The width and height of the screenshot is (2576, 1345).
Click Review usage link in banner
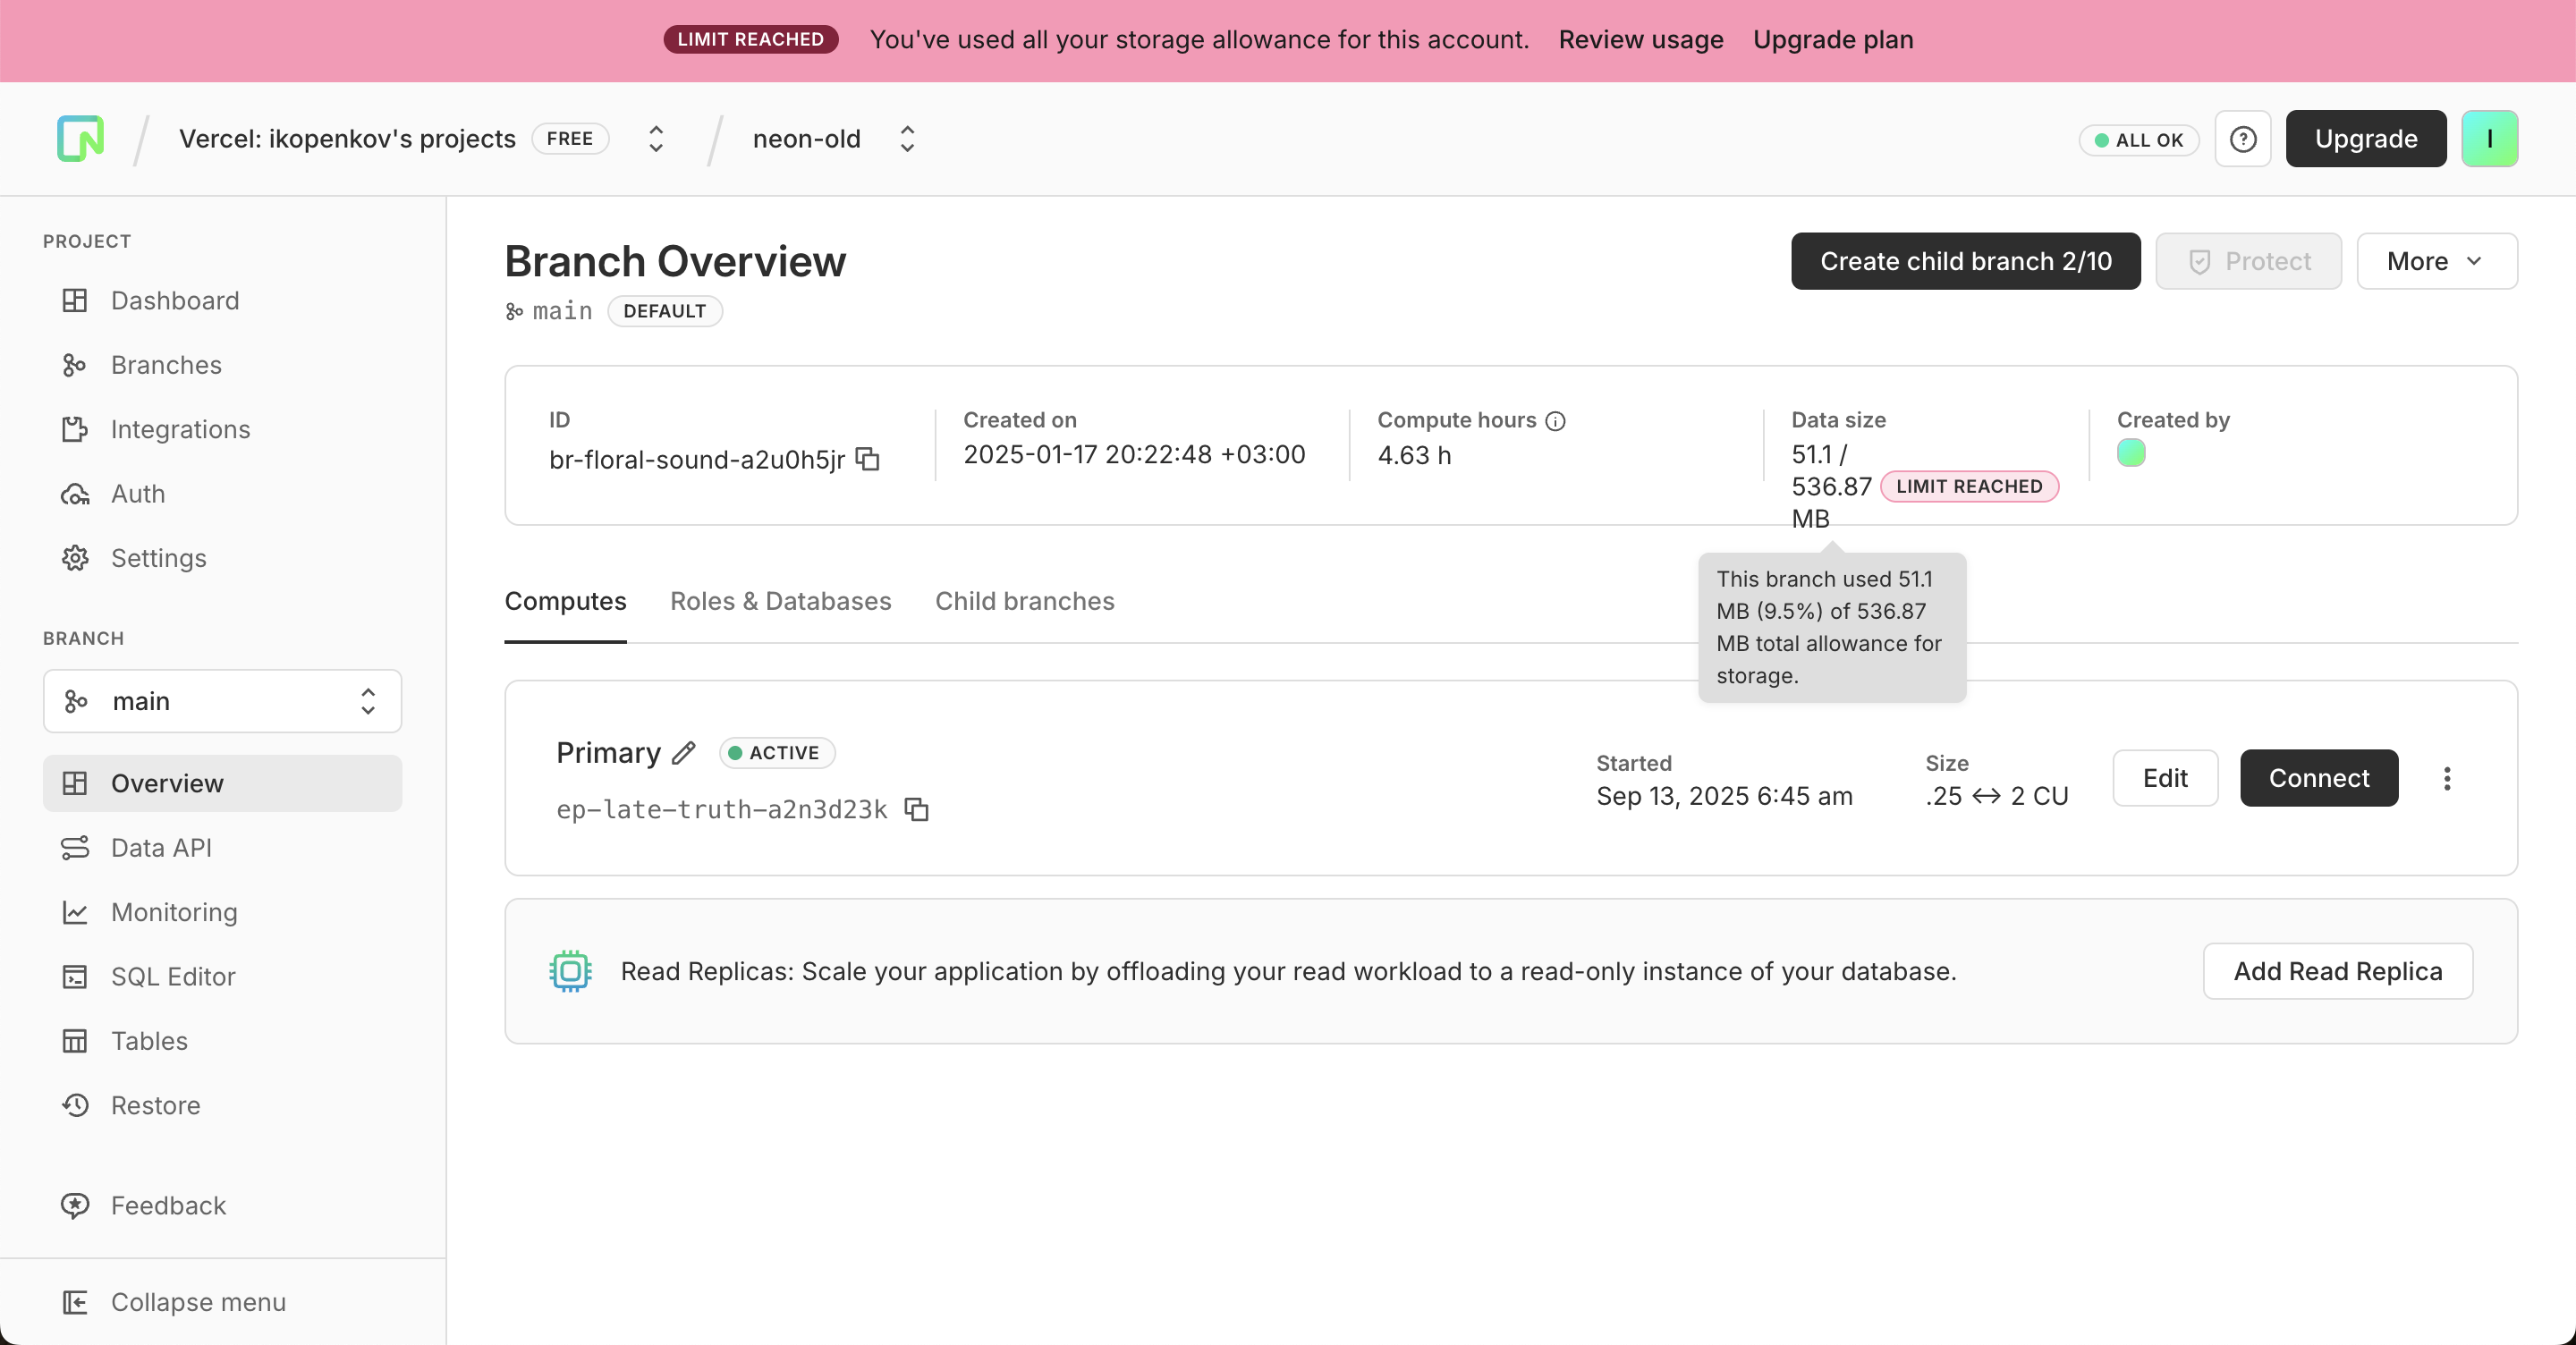coord(1640,40)
